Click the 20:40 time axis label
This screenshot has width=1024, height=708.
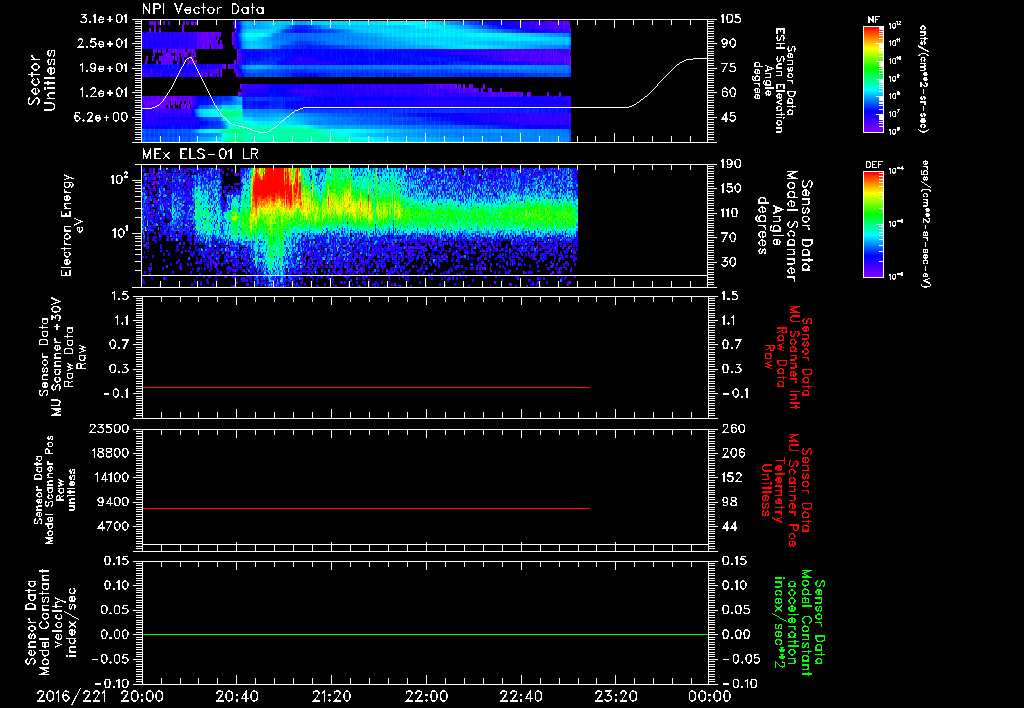[236, 696]
